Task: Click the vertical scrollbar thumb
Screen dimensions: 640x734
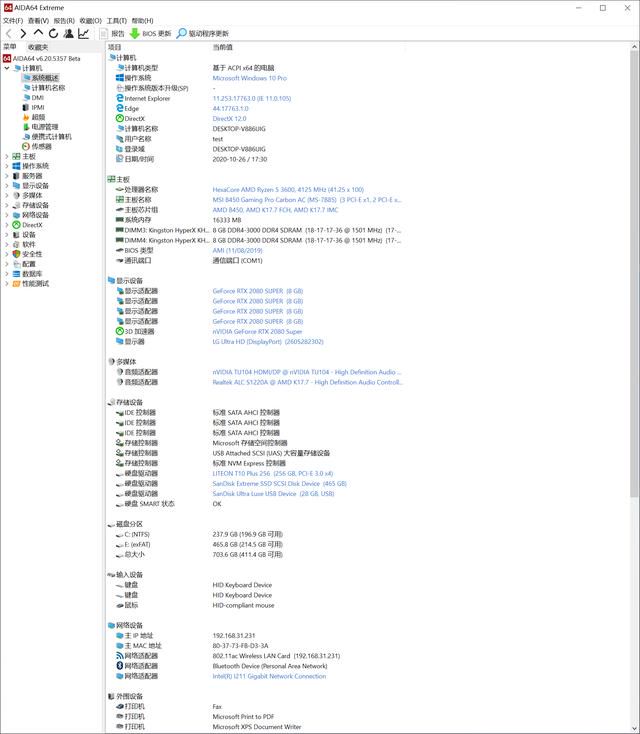Action: (634, 274)
